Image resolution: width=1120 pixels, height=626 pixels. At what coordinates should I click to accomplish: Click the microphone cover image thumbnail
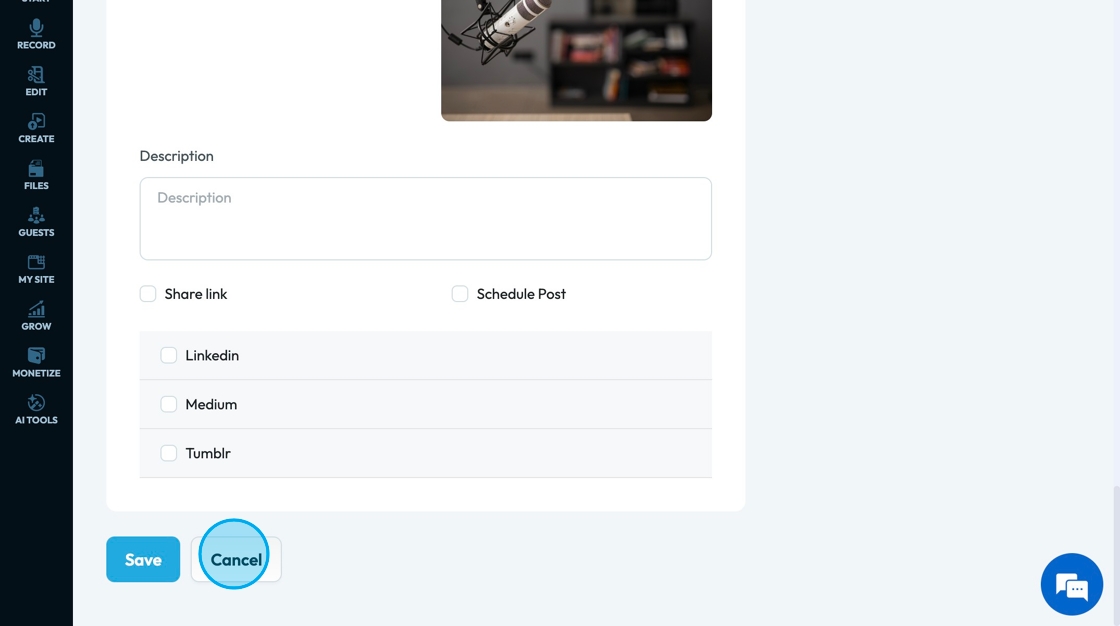576,60
